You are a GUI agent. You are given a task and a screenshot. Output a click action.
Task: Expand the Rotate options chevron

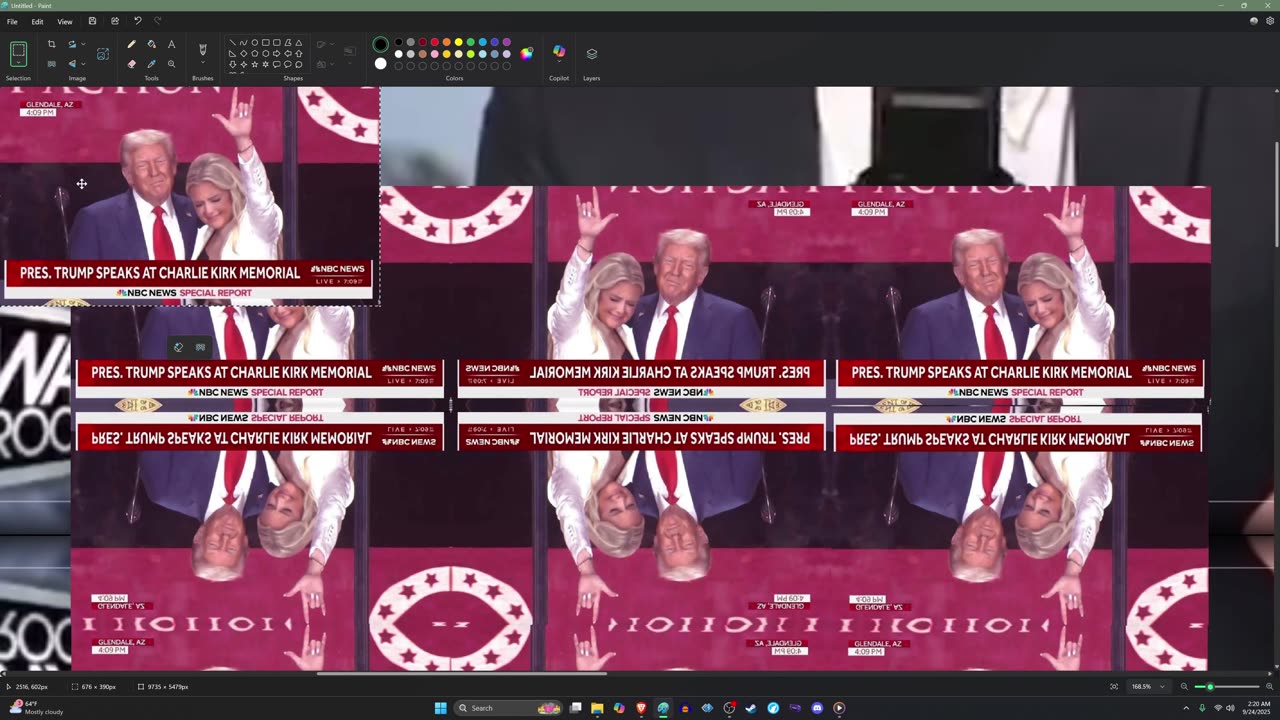tap(82, 44)
